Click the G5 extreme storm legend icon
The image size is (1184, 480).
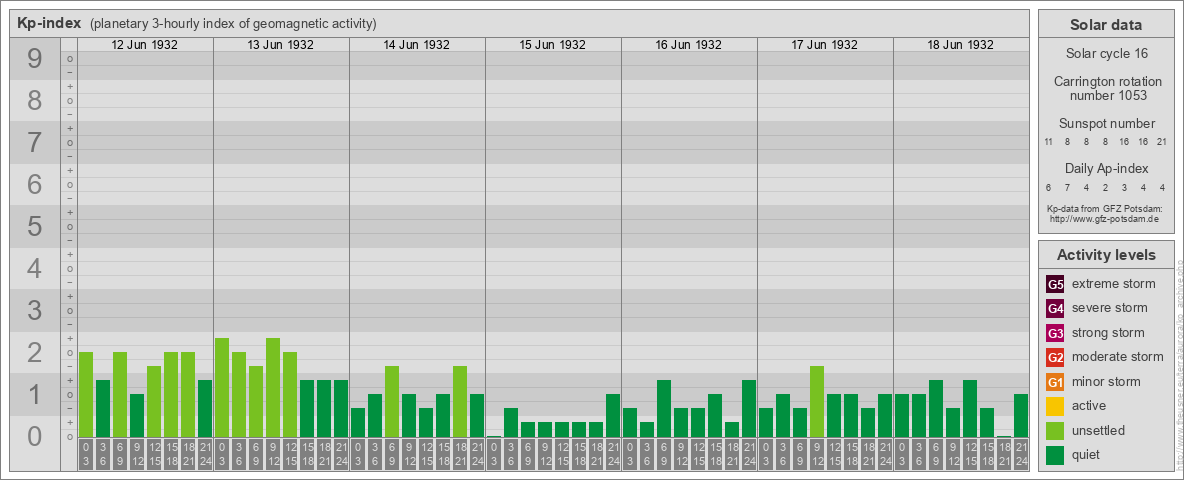pyautogui.click(x=1056, y=285)
